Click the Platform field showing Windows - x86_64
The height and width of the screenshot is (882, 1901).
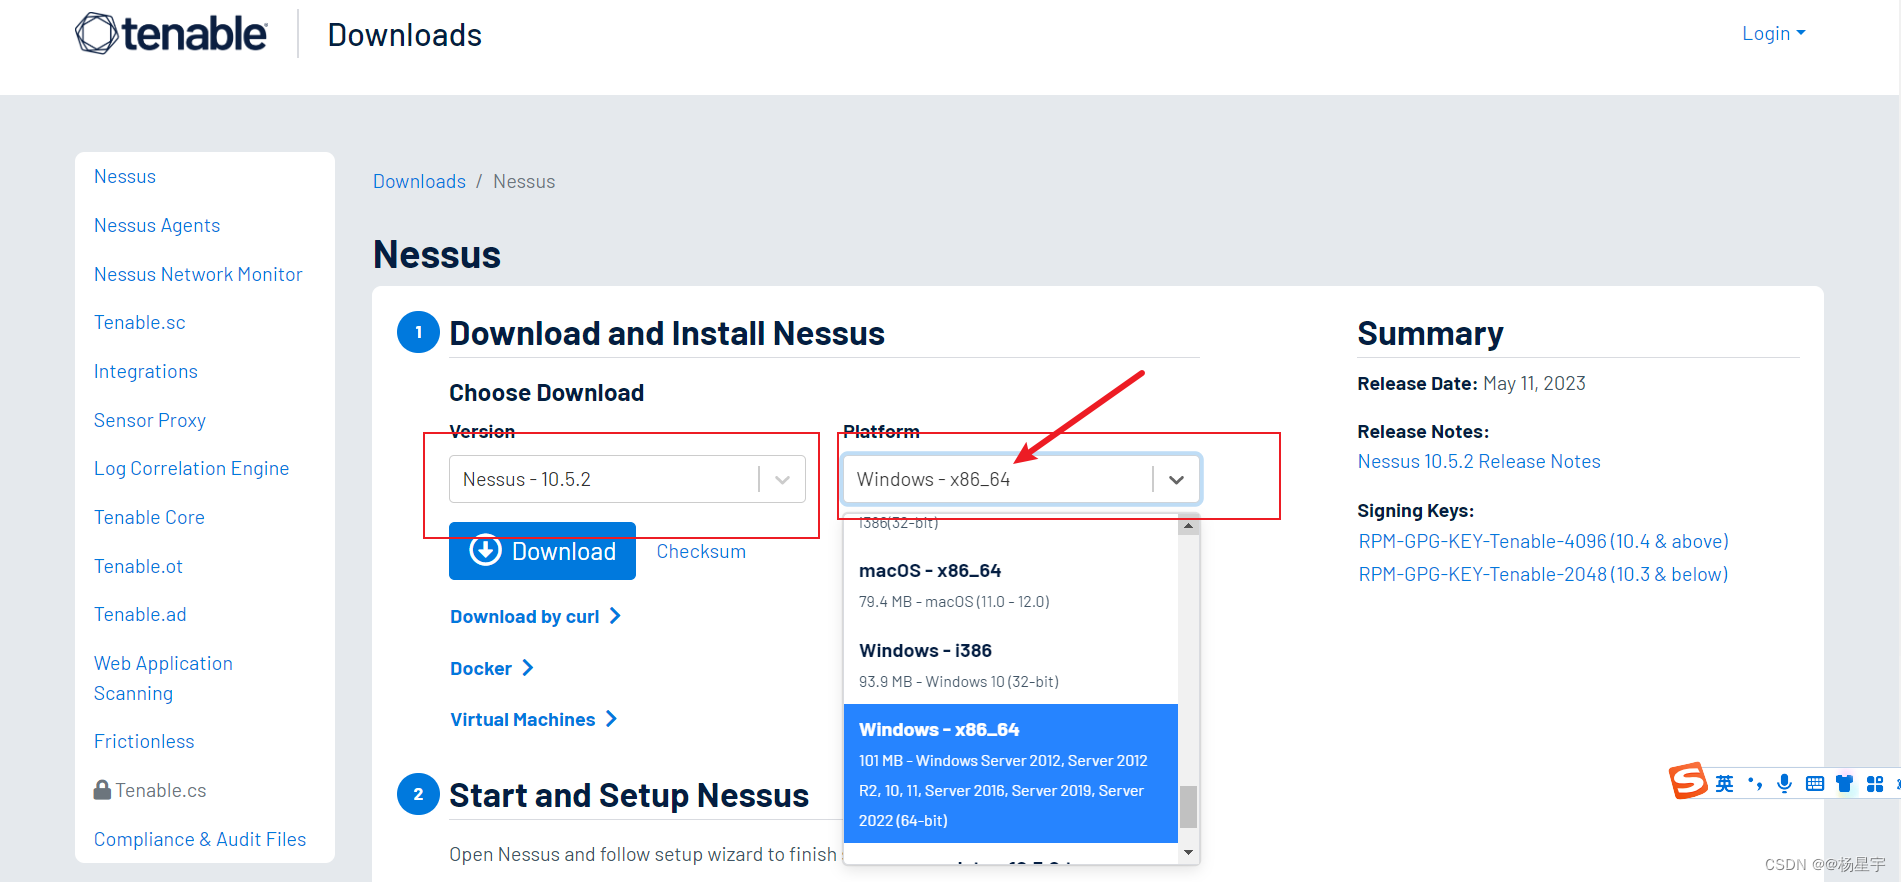pyautogui.click(x=1021, y=479)
